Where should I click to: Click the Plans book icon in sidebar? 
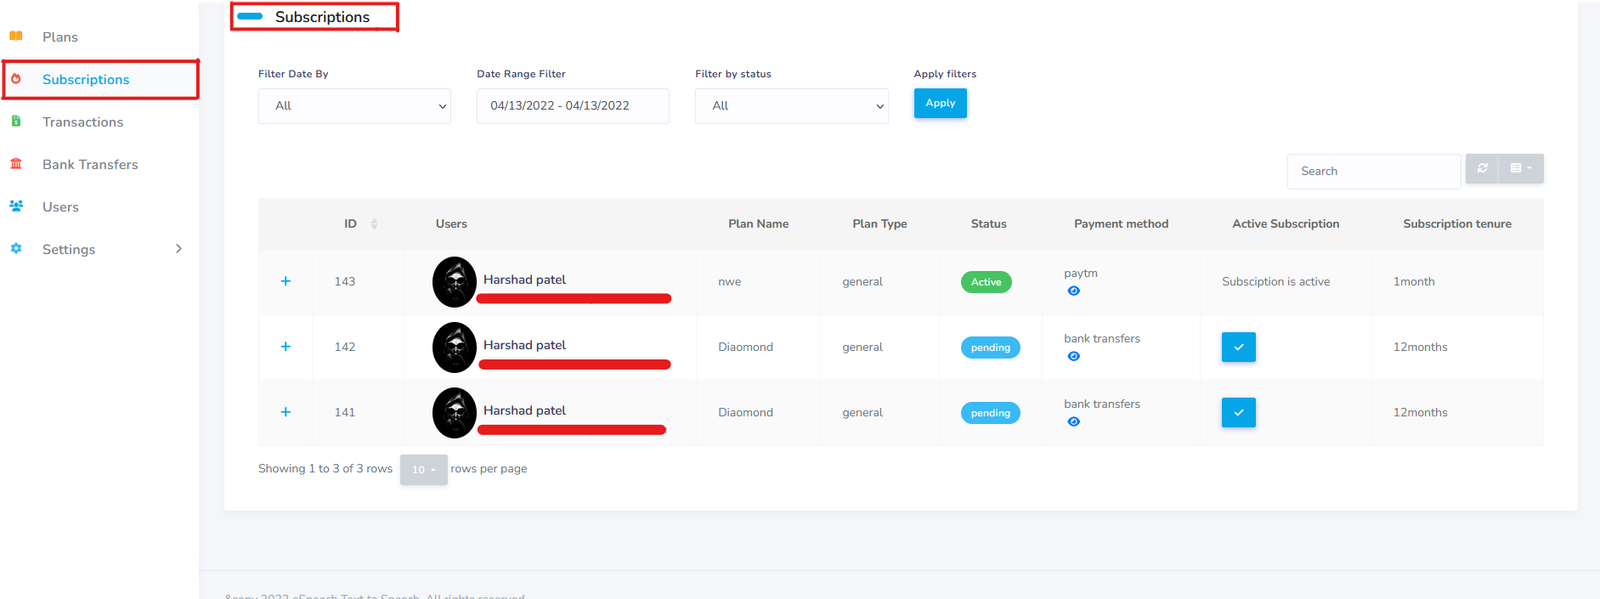point(16,37)
